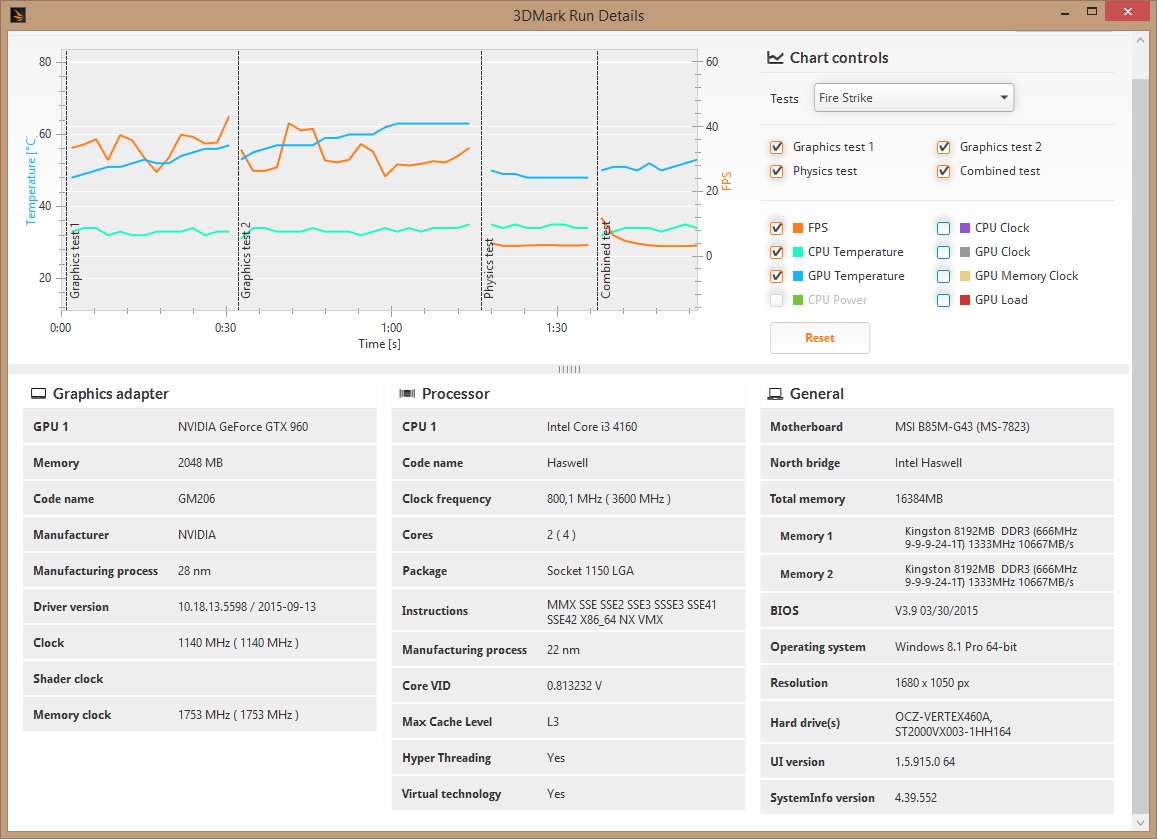Disable the CPU Temperature series checkbox
The image size is (1157, 839).
pyautogui.click(x=776, y=252)
